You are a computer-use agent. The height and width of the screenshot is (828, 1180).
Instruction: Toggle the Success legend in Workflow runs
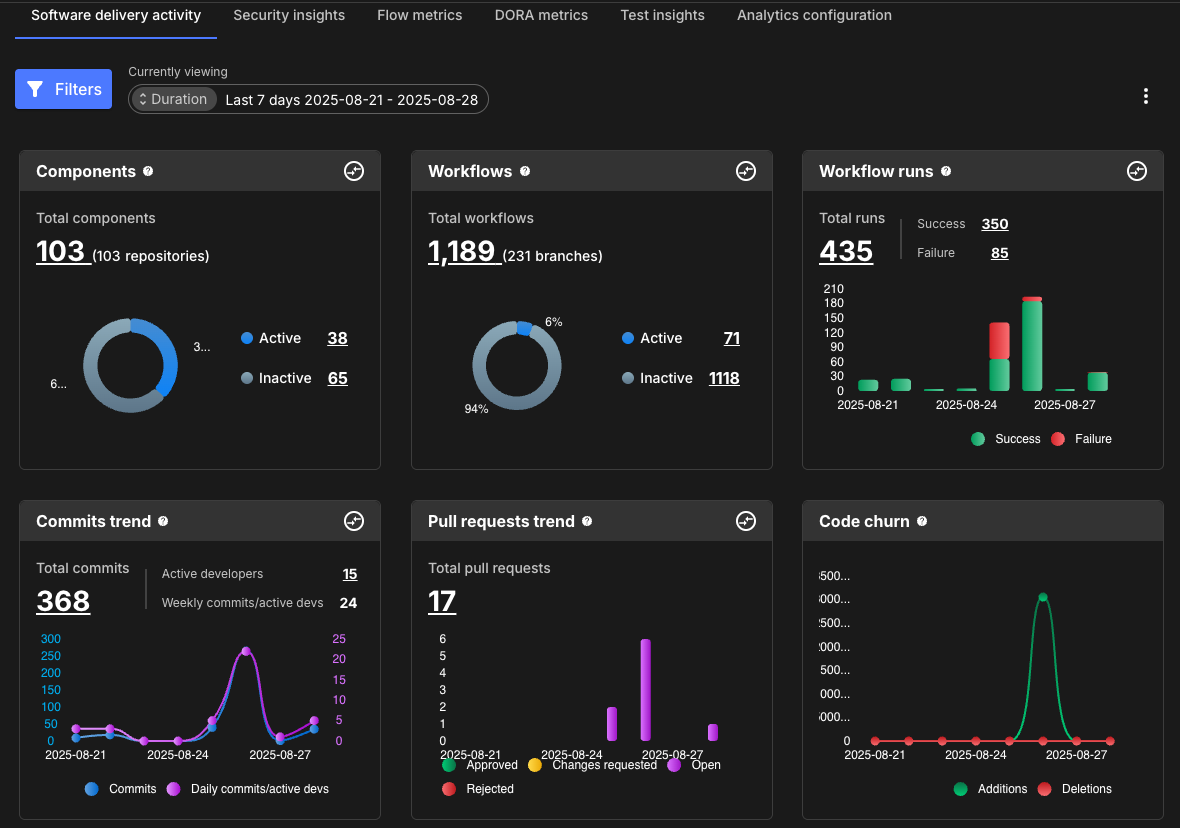click(x=1005, y=438)
